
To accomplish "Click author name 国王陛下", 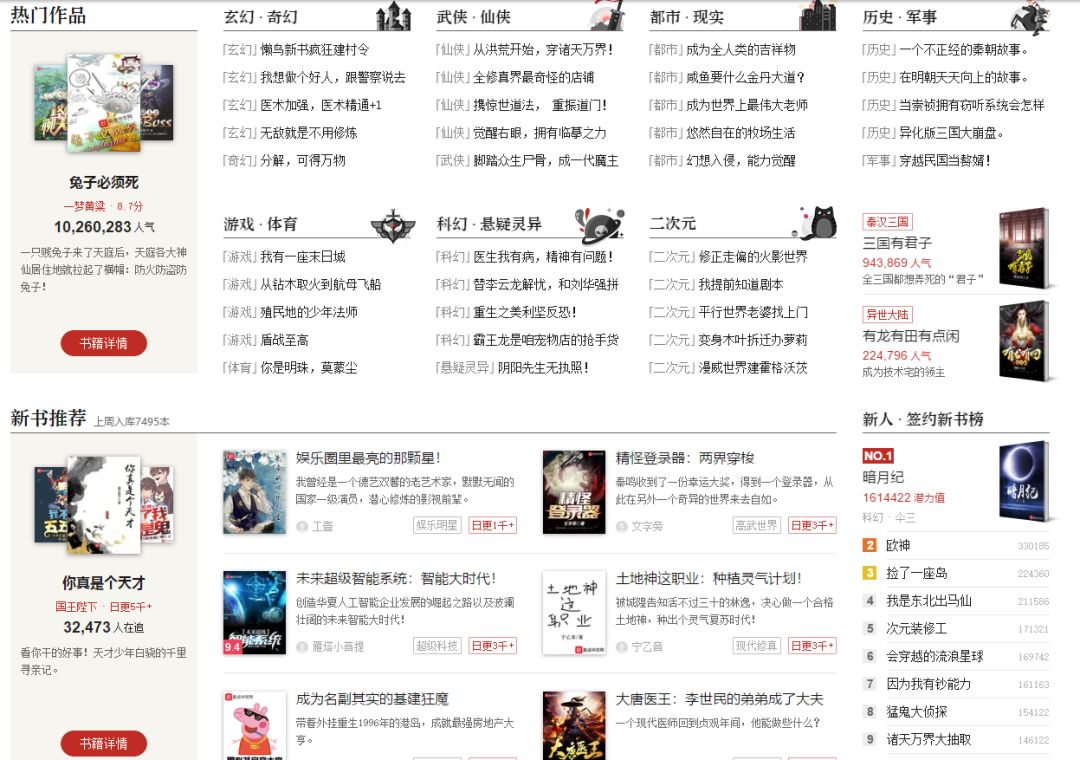I will pos(76,606).
